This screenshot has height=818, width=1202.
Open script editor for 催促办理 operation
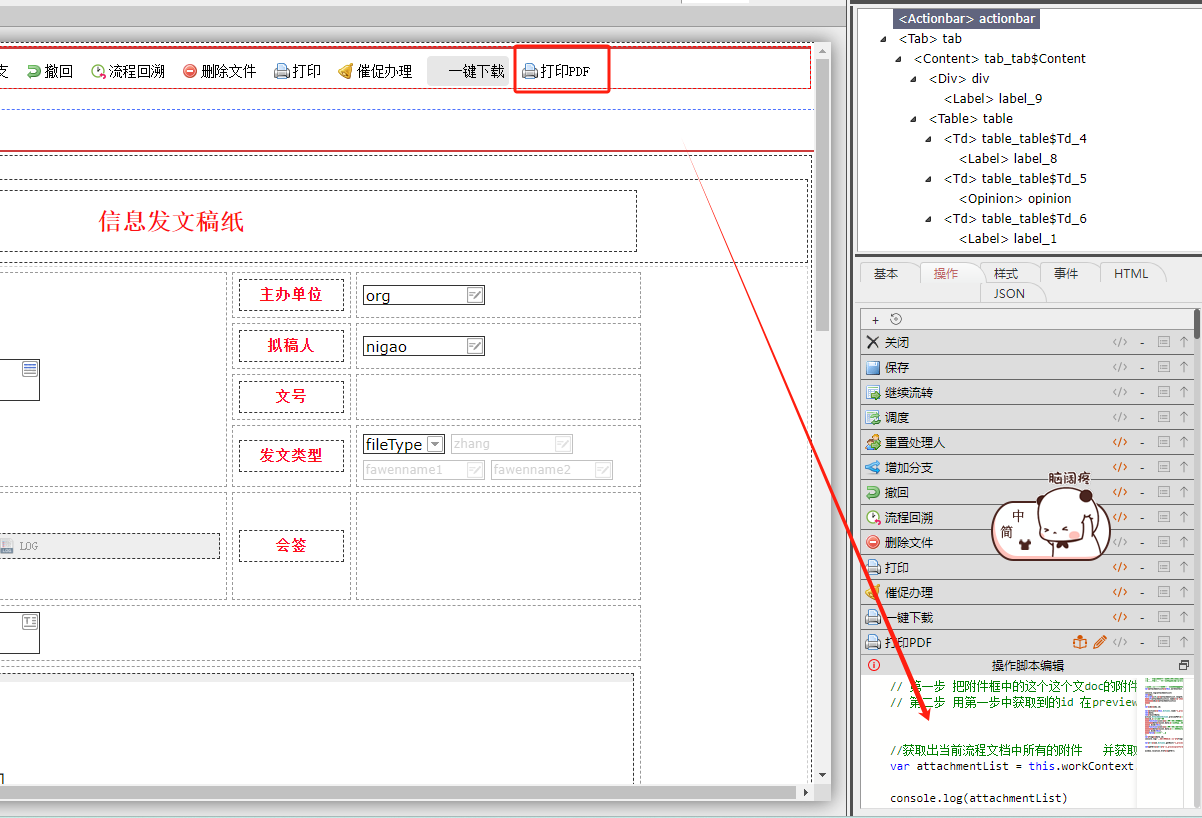(1120, 592)
